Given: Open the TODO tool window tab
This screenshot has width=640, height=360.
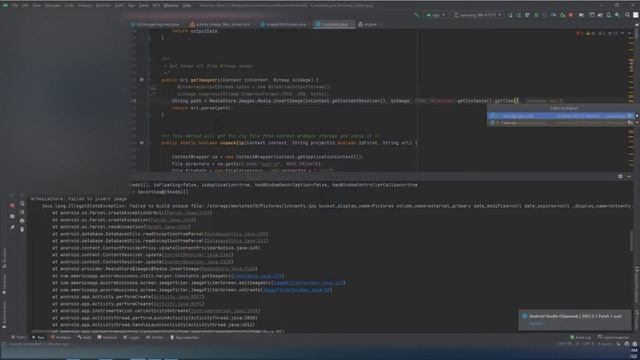Looking at the screenshot, I should tap(19, 338).
